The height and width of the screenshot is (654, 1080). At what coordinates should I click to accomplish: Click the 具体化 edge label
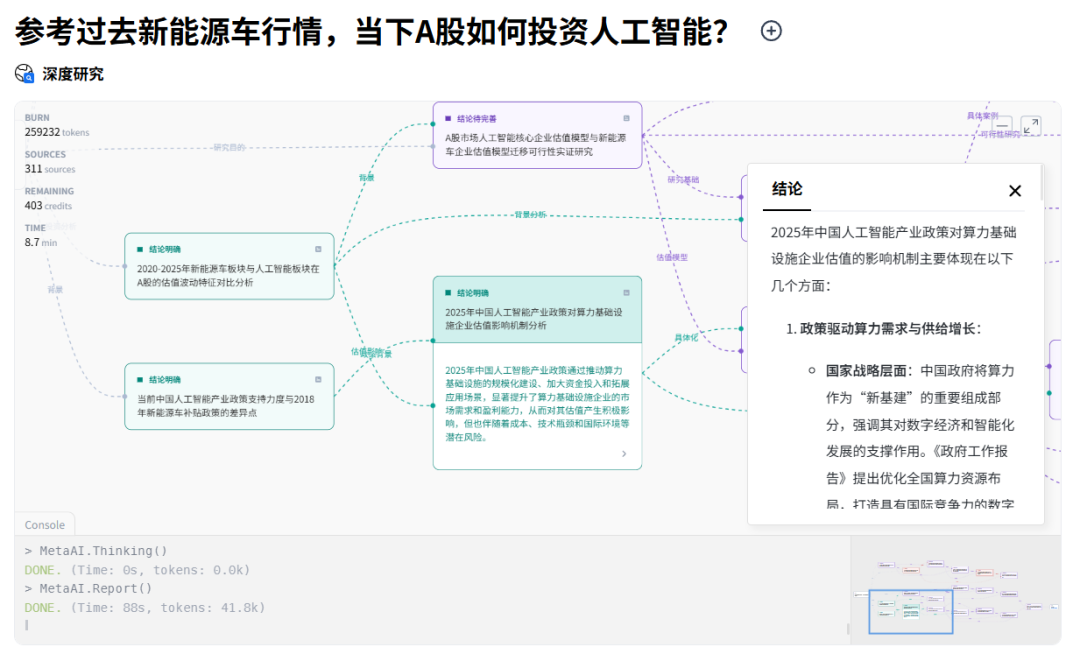686,338
